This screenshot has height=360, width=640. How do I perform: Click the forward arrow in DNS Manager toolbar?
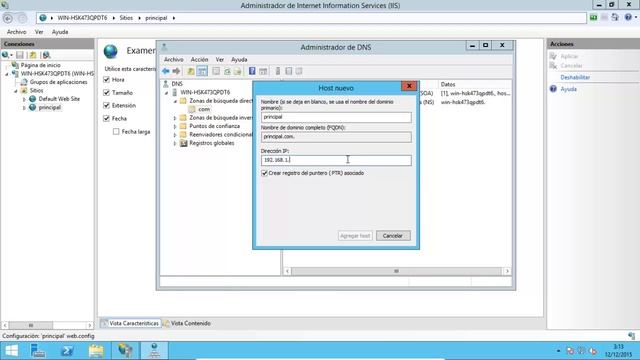(176, 71)
